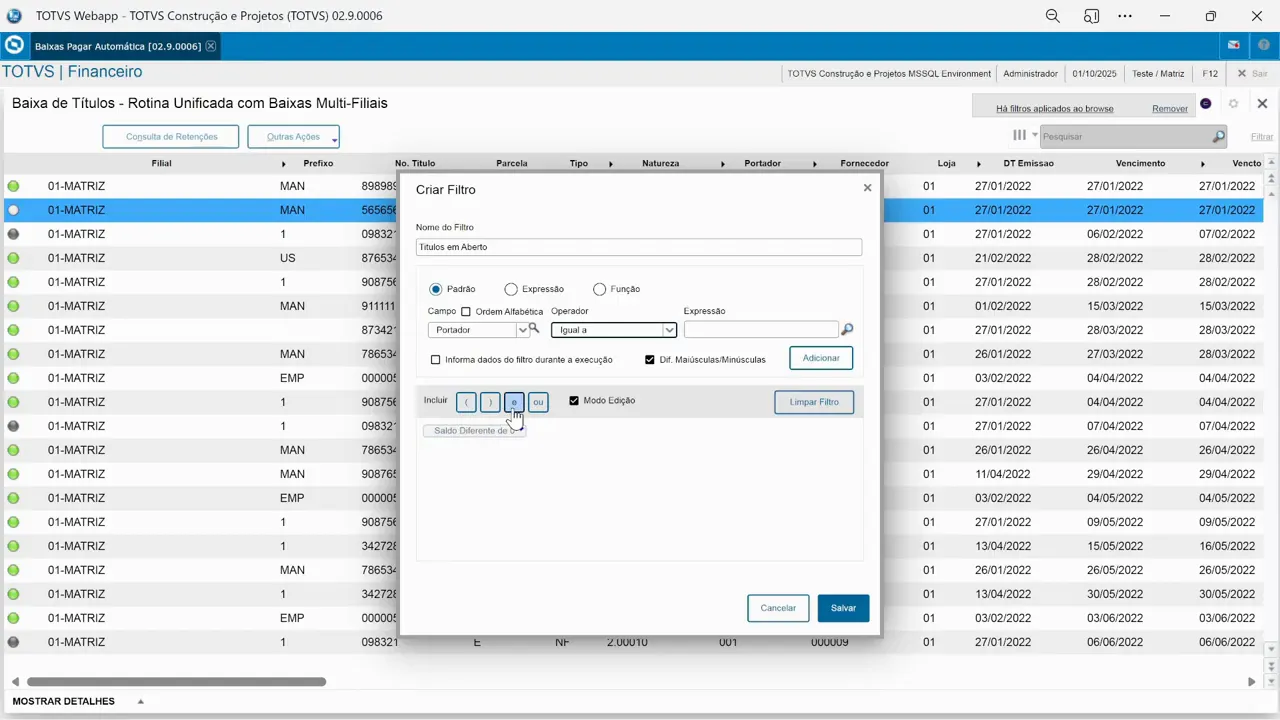The image size is (1280, 720).
Task: Click inside the Nome do Filtro text field
Action: pos(638,247)
